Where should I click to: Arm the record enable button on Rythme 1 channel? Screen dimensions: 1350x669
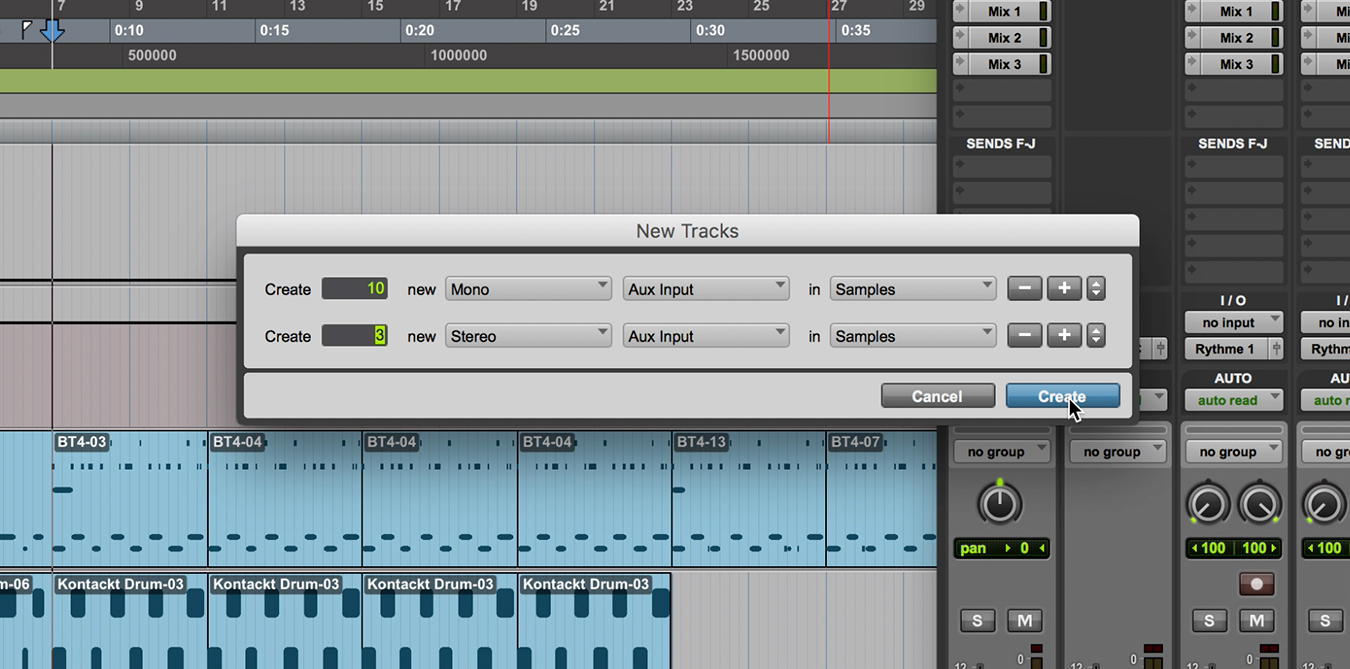point(1257,583)
